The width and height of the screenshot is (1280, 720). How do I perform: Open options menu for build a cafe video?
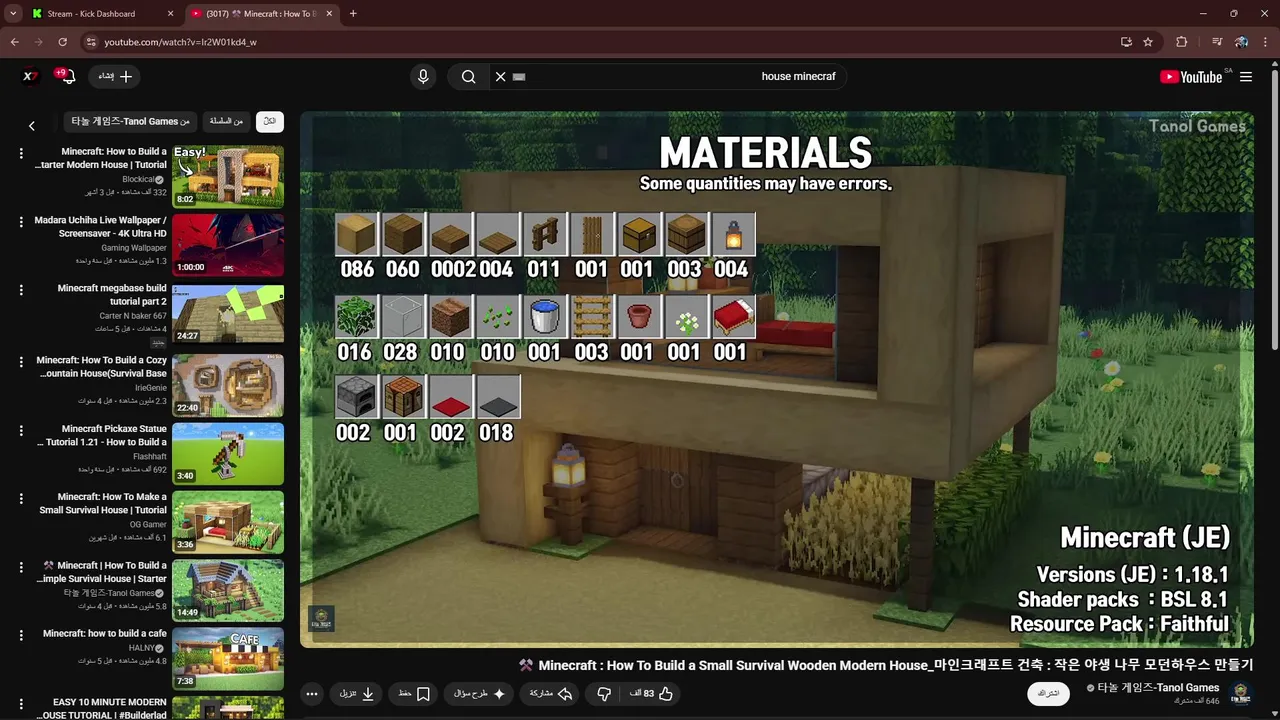(x=21, y=635)
